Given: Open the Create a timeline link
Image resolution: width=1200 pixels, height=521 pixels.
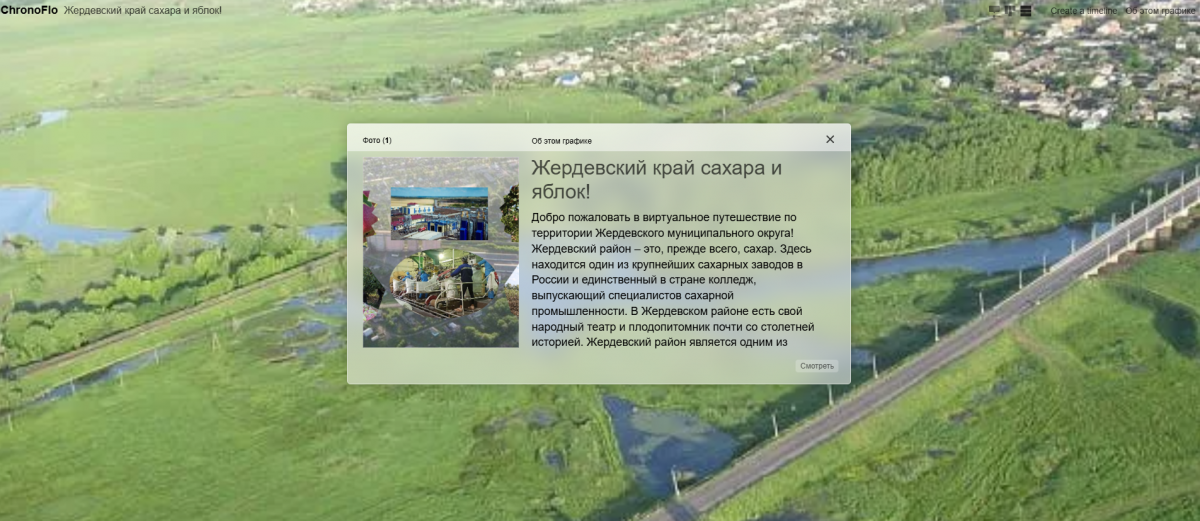Looking at the screenshot, I should (x=1084, y=10).
